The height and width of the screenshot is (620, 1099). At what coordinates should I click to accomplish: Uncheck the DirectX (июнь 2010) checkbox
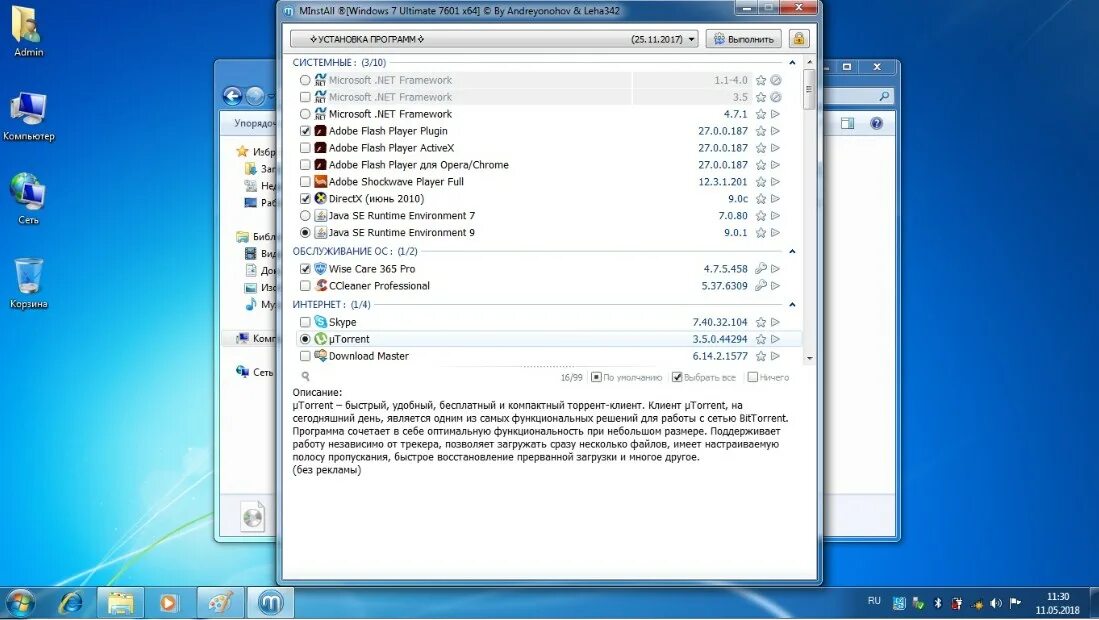305,199
